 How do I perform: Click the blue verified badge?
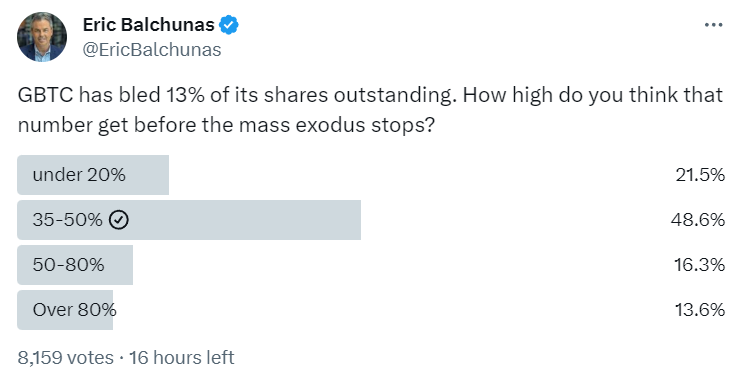(229, 25)
